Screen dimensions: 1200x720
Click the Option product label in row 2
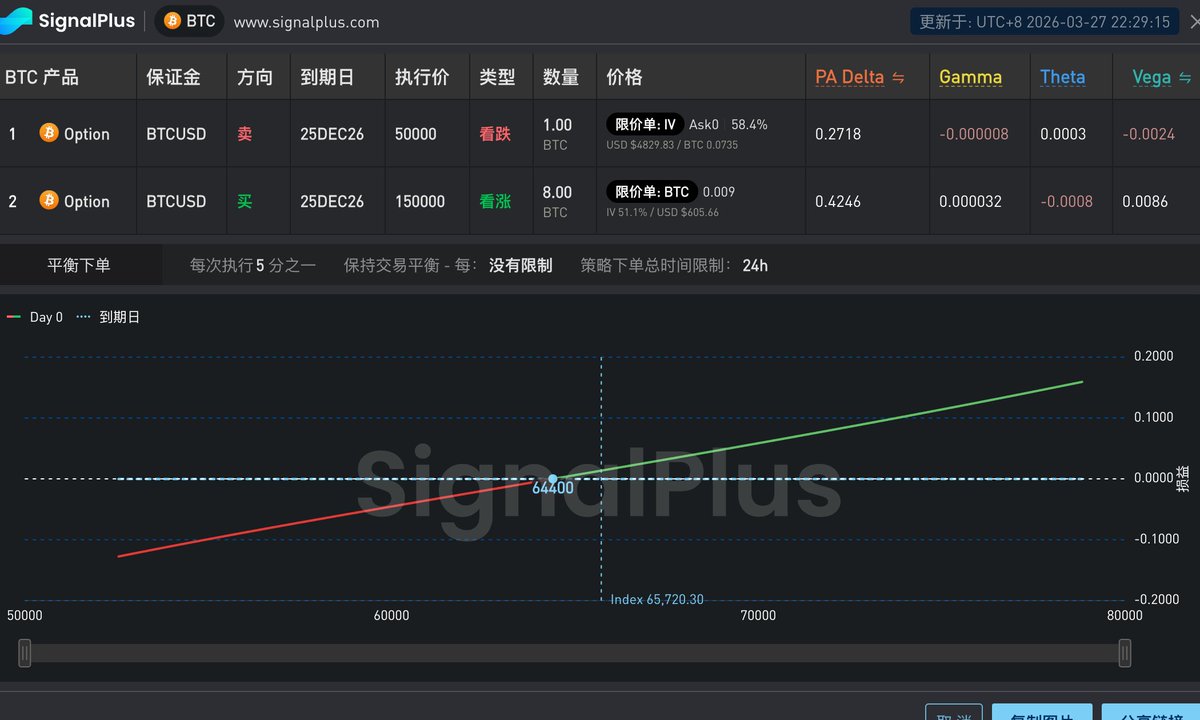(x=86, y=201)
